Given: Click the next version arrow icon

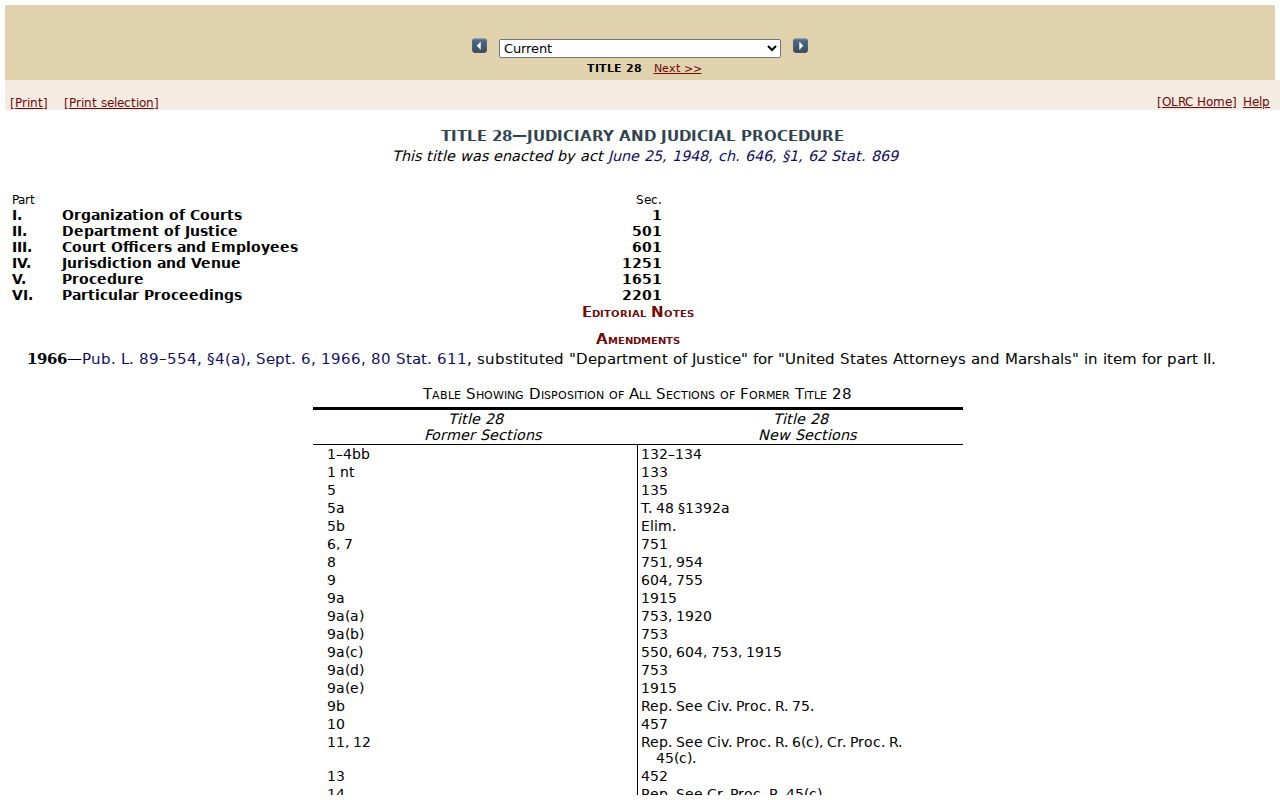Looking at the screenshot, I should 800,46.
